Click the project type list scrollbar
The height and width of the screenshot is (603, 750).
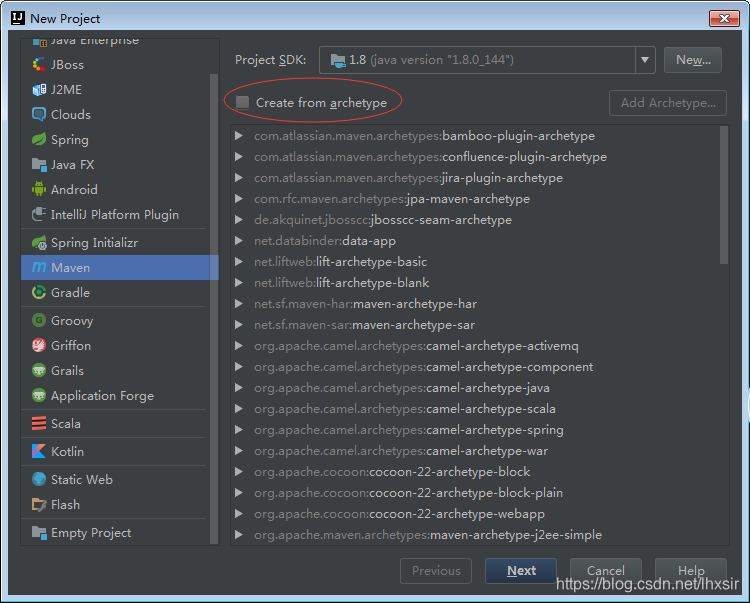pos(214,308)
